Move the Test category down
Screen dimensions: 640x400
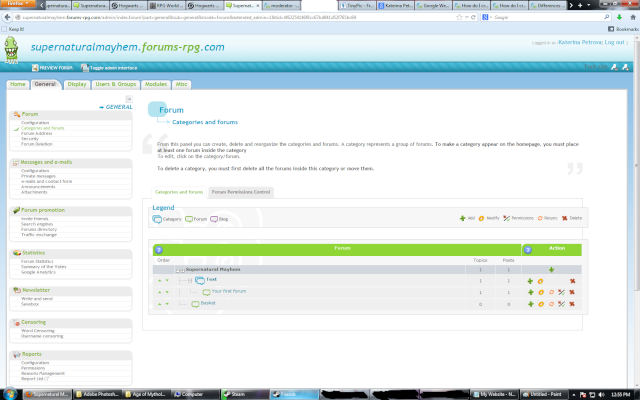(x=167, y=280)
